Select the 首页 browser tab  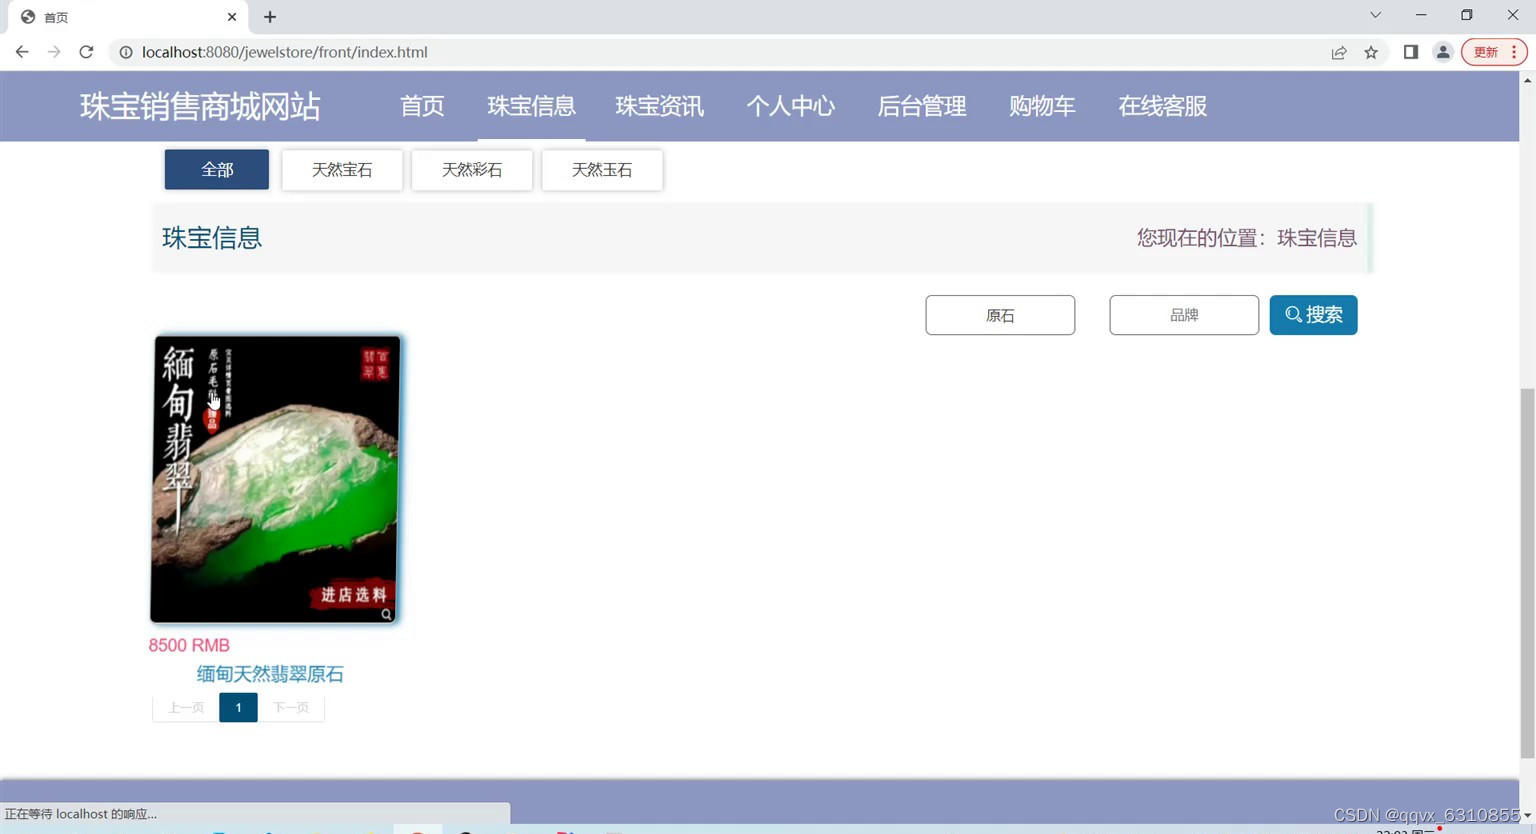pyautogui.click(x=120, y=16)
